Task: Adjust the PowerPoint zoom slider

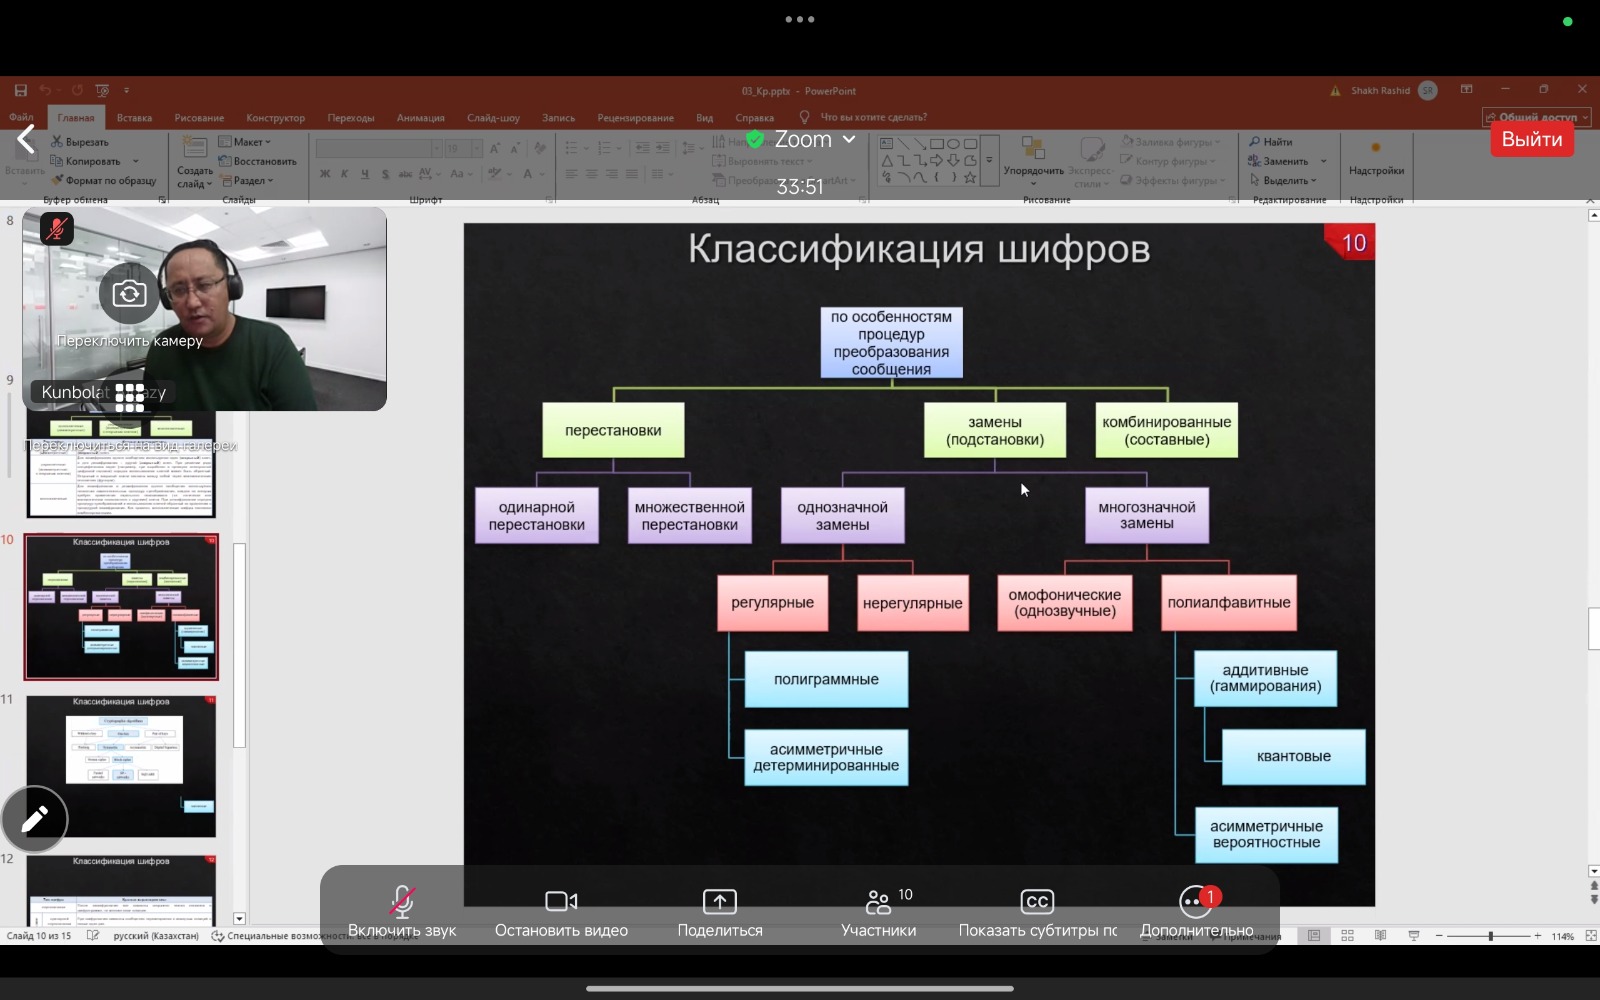Action: (x=1490, y=936)
